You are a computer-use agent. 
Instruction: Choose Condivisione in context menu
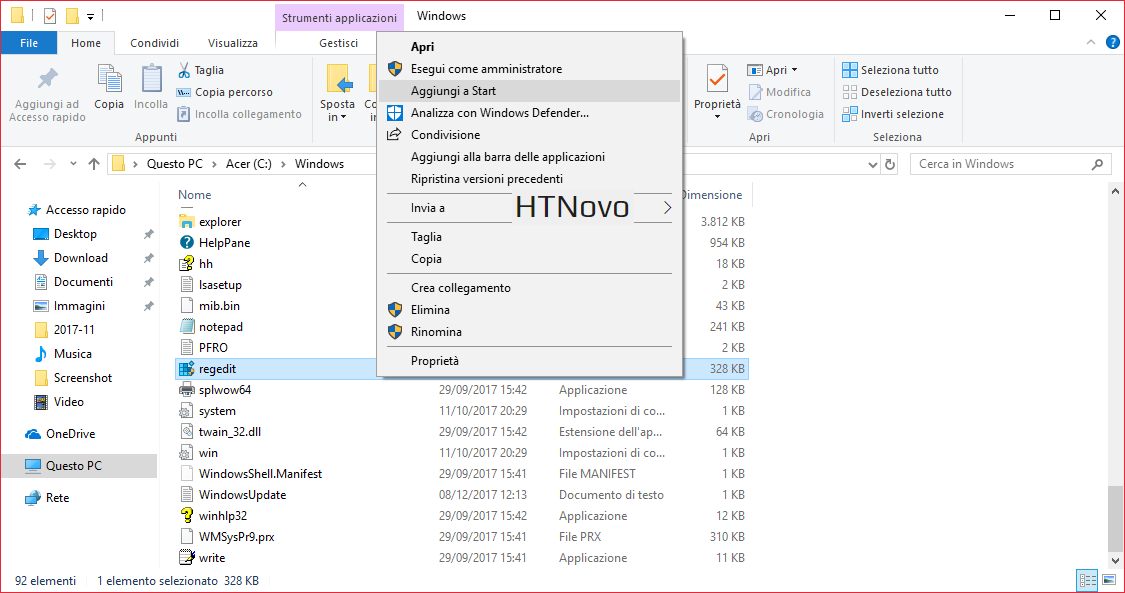tap(529, 135)
